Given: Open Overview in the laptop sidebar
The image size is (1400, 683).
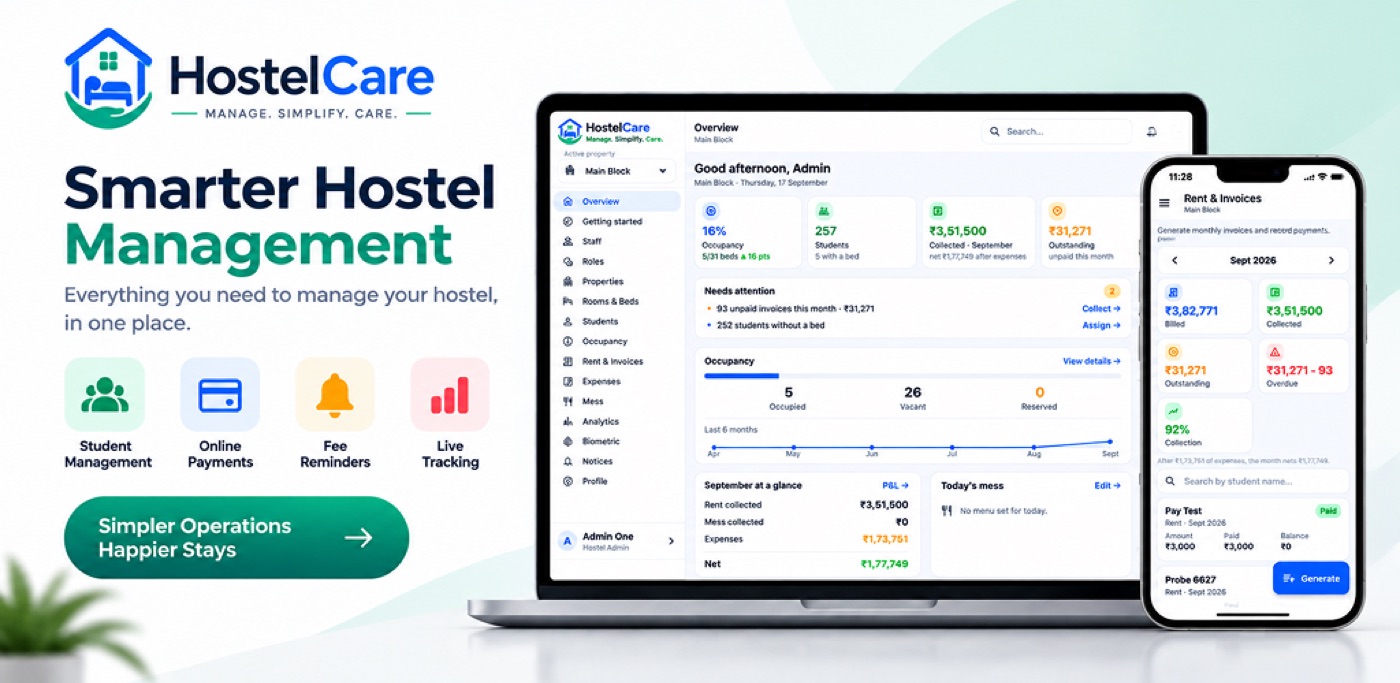Looking at the screenshot, I should (x=617, y=202).
